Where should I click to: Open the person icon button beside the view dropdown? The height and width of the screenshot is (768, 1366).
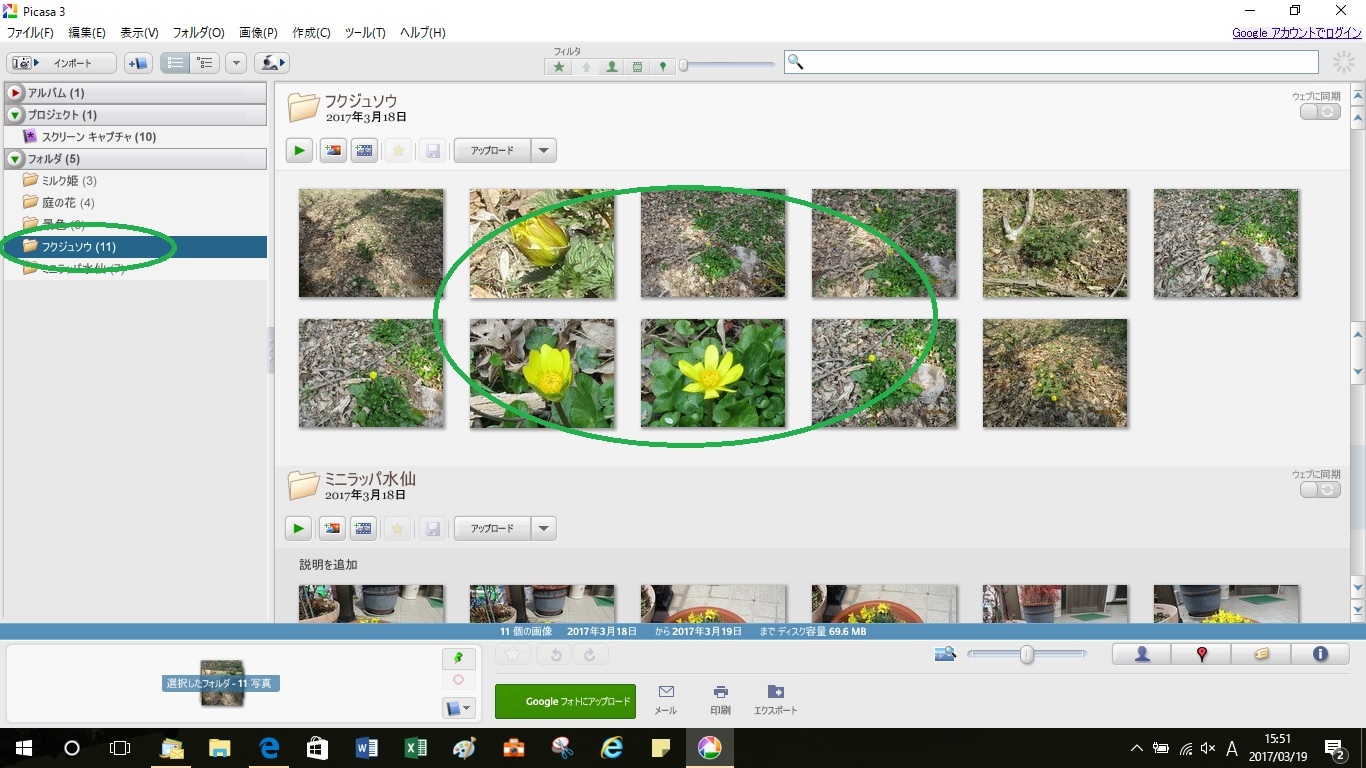272,63
